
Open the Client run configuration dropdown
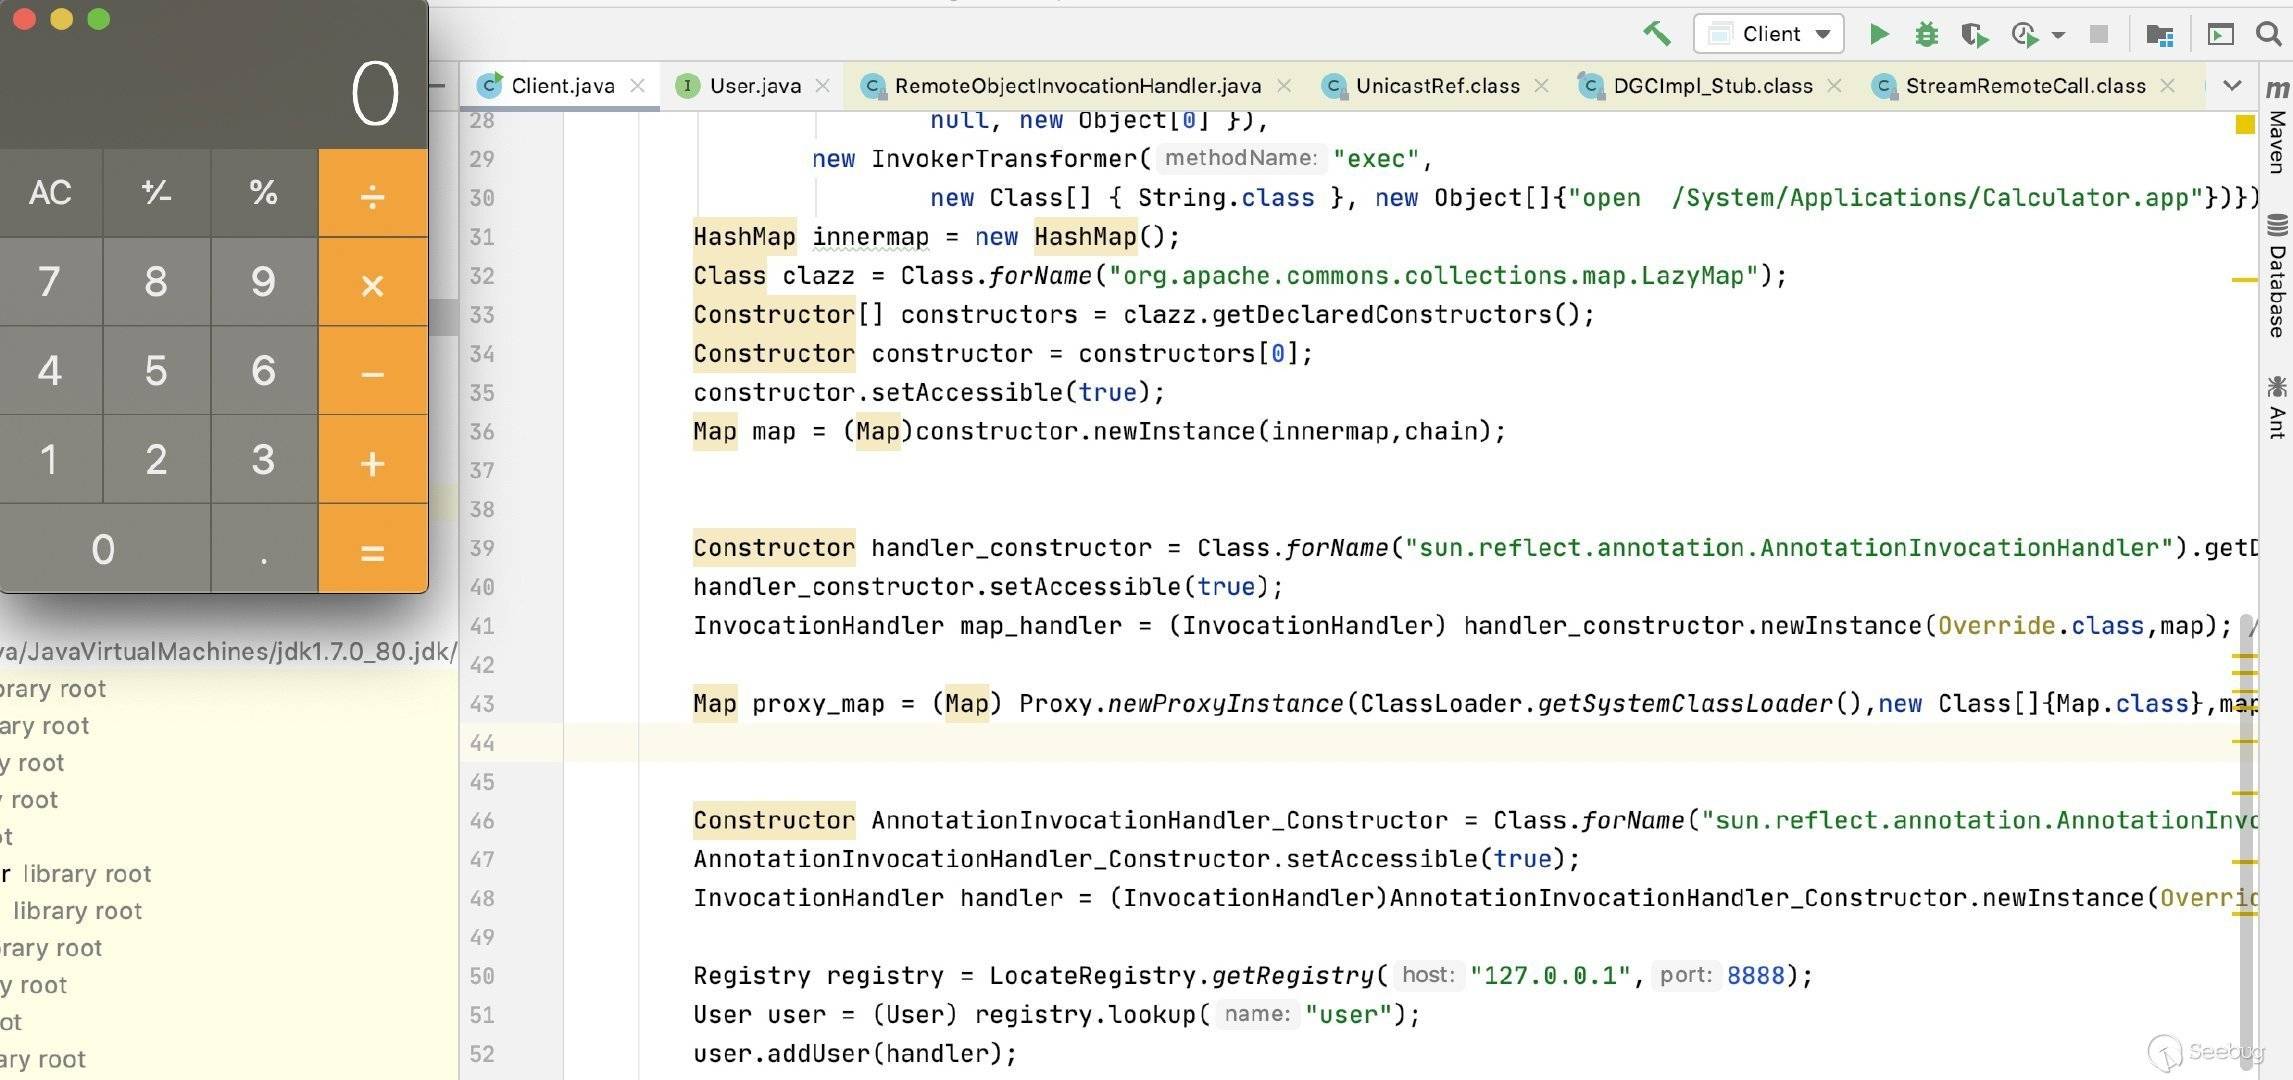tap(1768, 34)
